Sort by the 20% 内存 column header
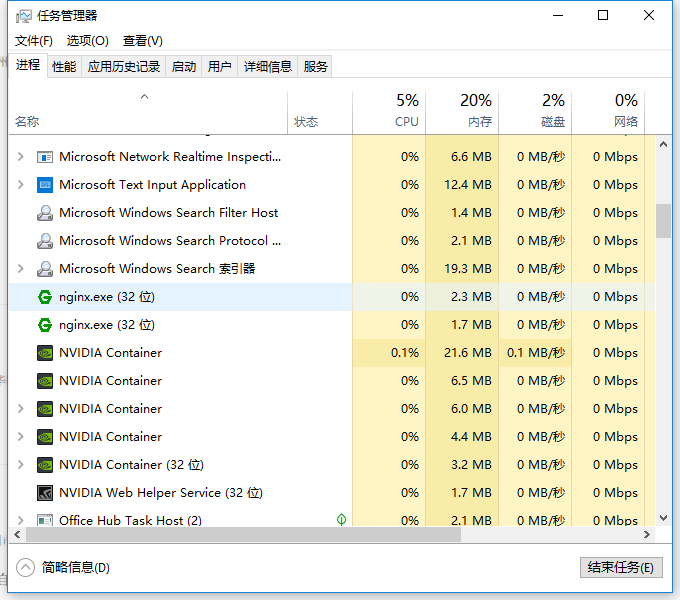680x600 pixels. coord(462,112)
